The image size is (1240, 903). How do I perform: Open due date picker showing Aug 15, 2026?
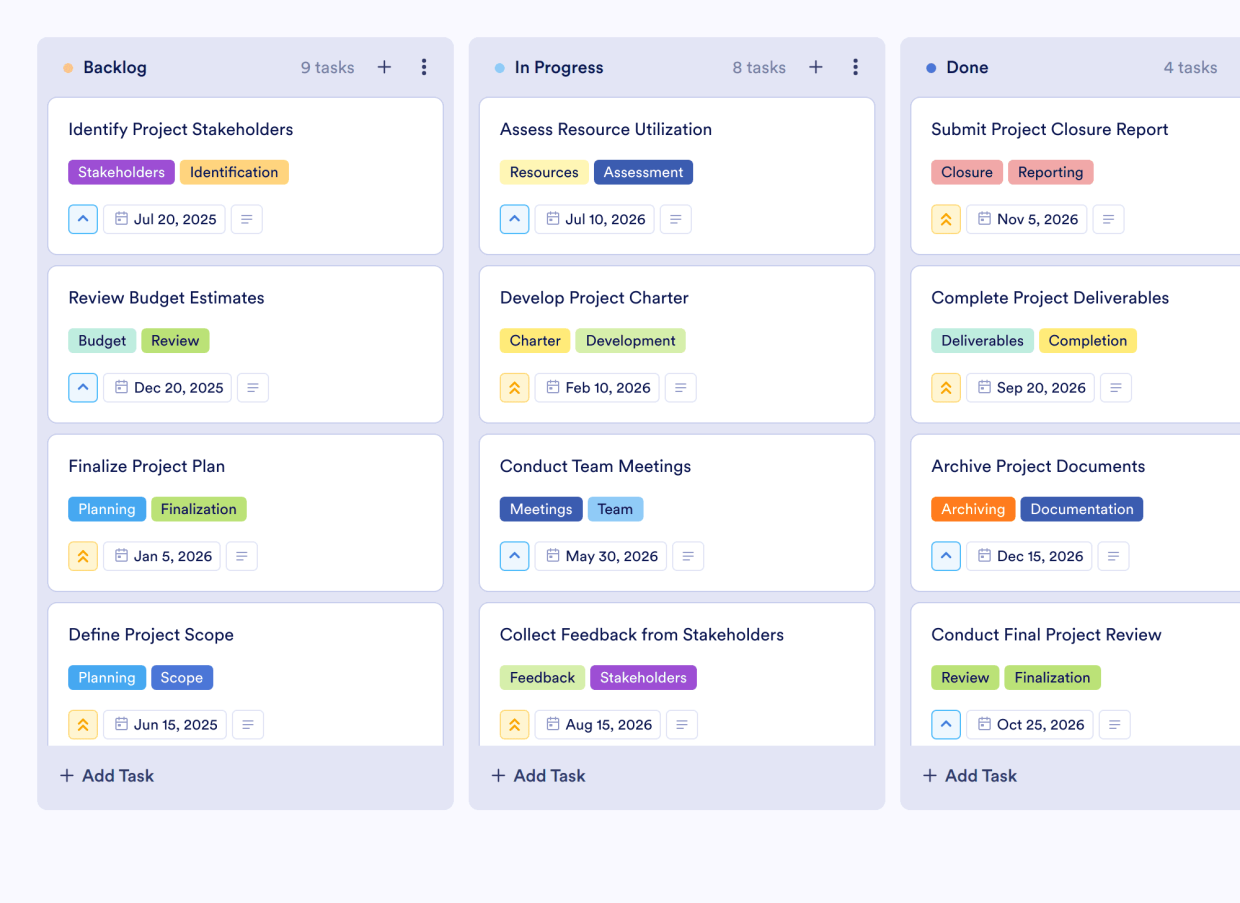[597, 724]
